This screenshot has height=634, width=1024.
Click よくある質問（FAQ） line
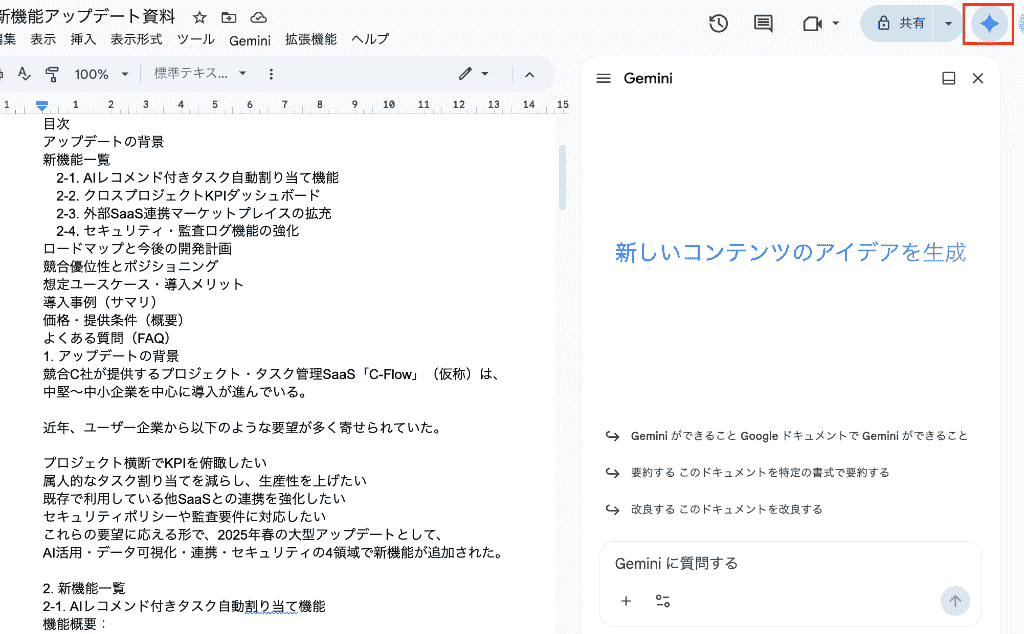pyautogui.click(x=107, y=338)
